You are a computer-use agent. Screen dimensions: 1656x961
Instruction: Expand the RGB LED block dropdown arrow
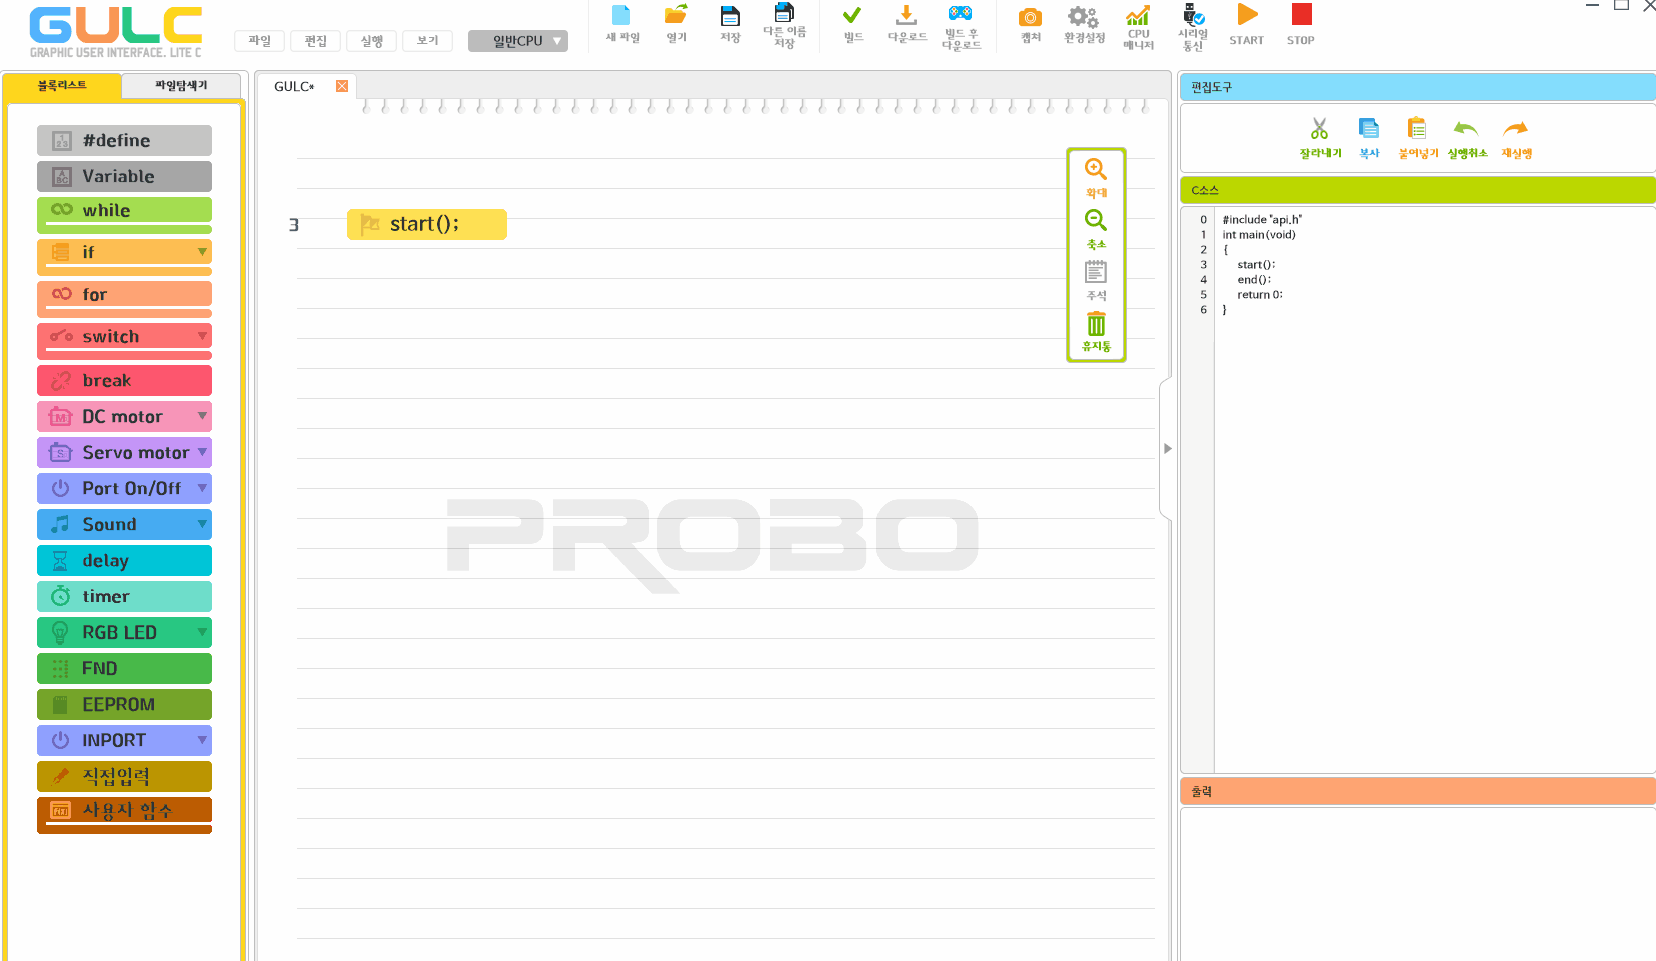(202, 632)
